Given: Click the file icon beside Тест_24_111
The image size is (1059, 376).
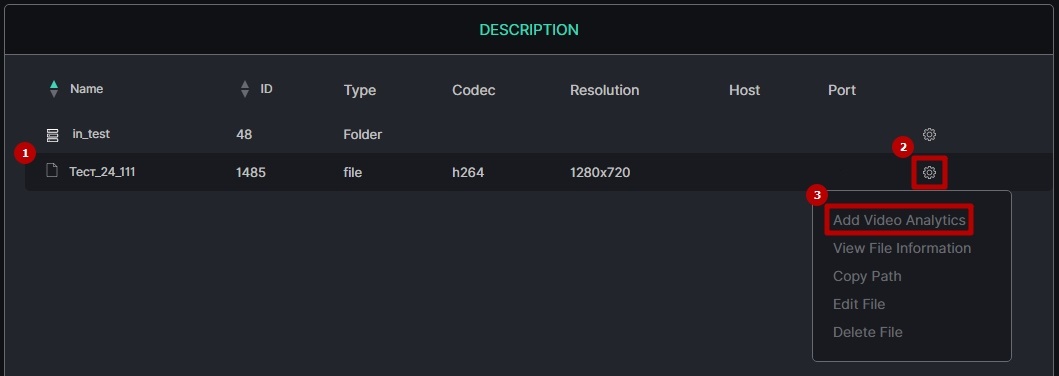Looking at the screenshot, I should (x=52, y=170).
